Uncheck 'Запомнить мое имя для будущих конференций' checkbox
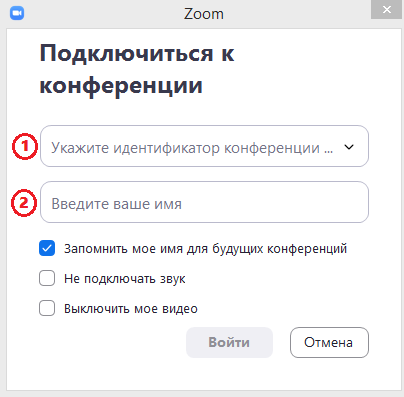Viewport: 404px width, 397px height. click(47, 248)
